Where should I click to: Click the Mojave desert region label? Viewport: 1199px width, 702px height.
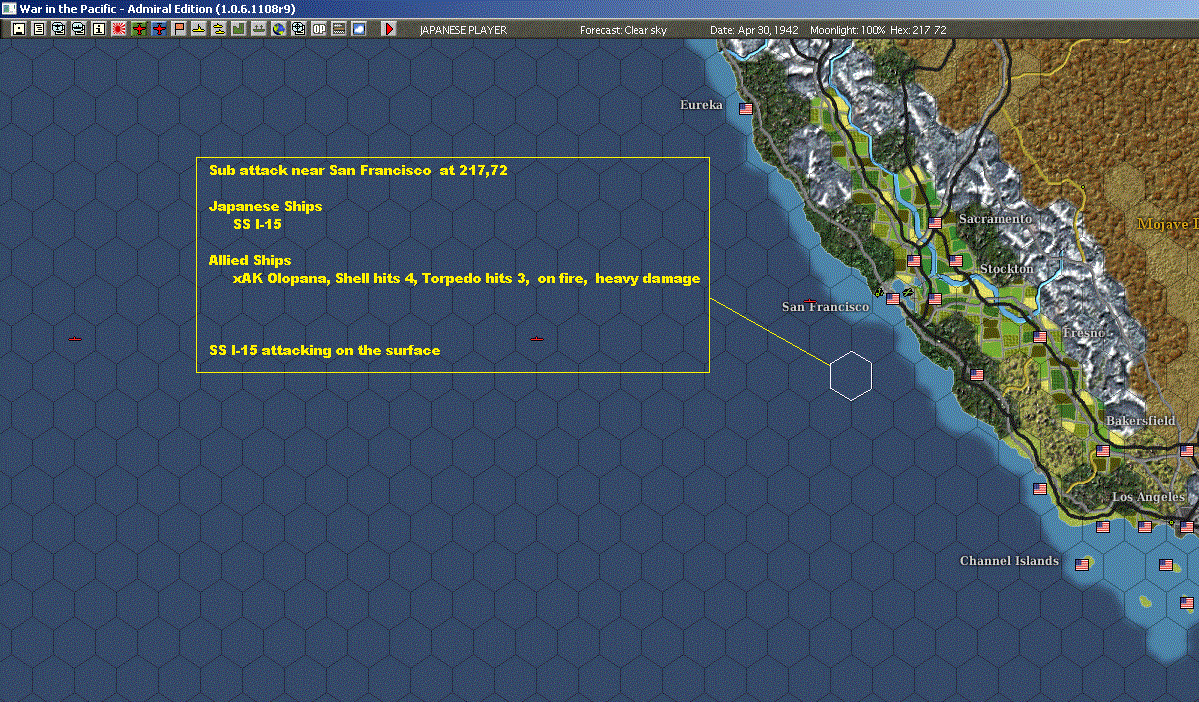(x=1167, y=224)
